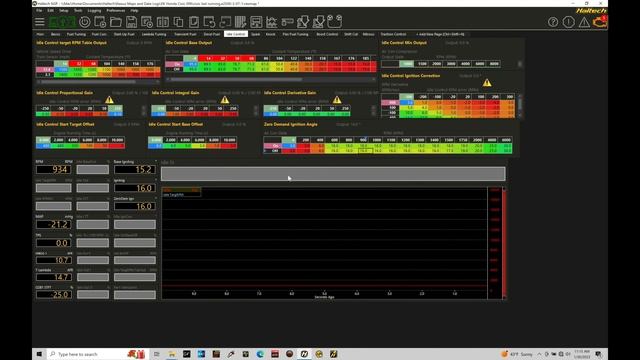Click the chart graph toolbar icon

[271, 22]
